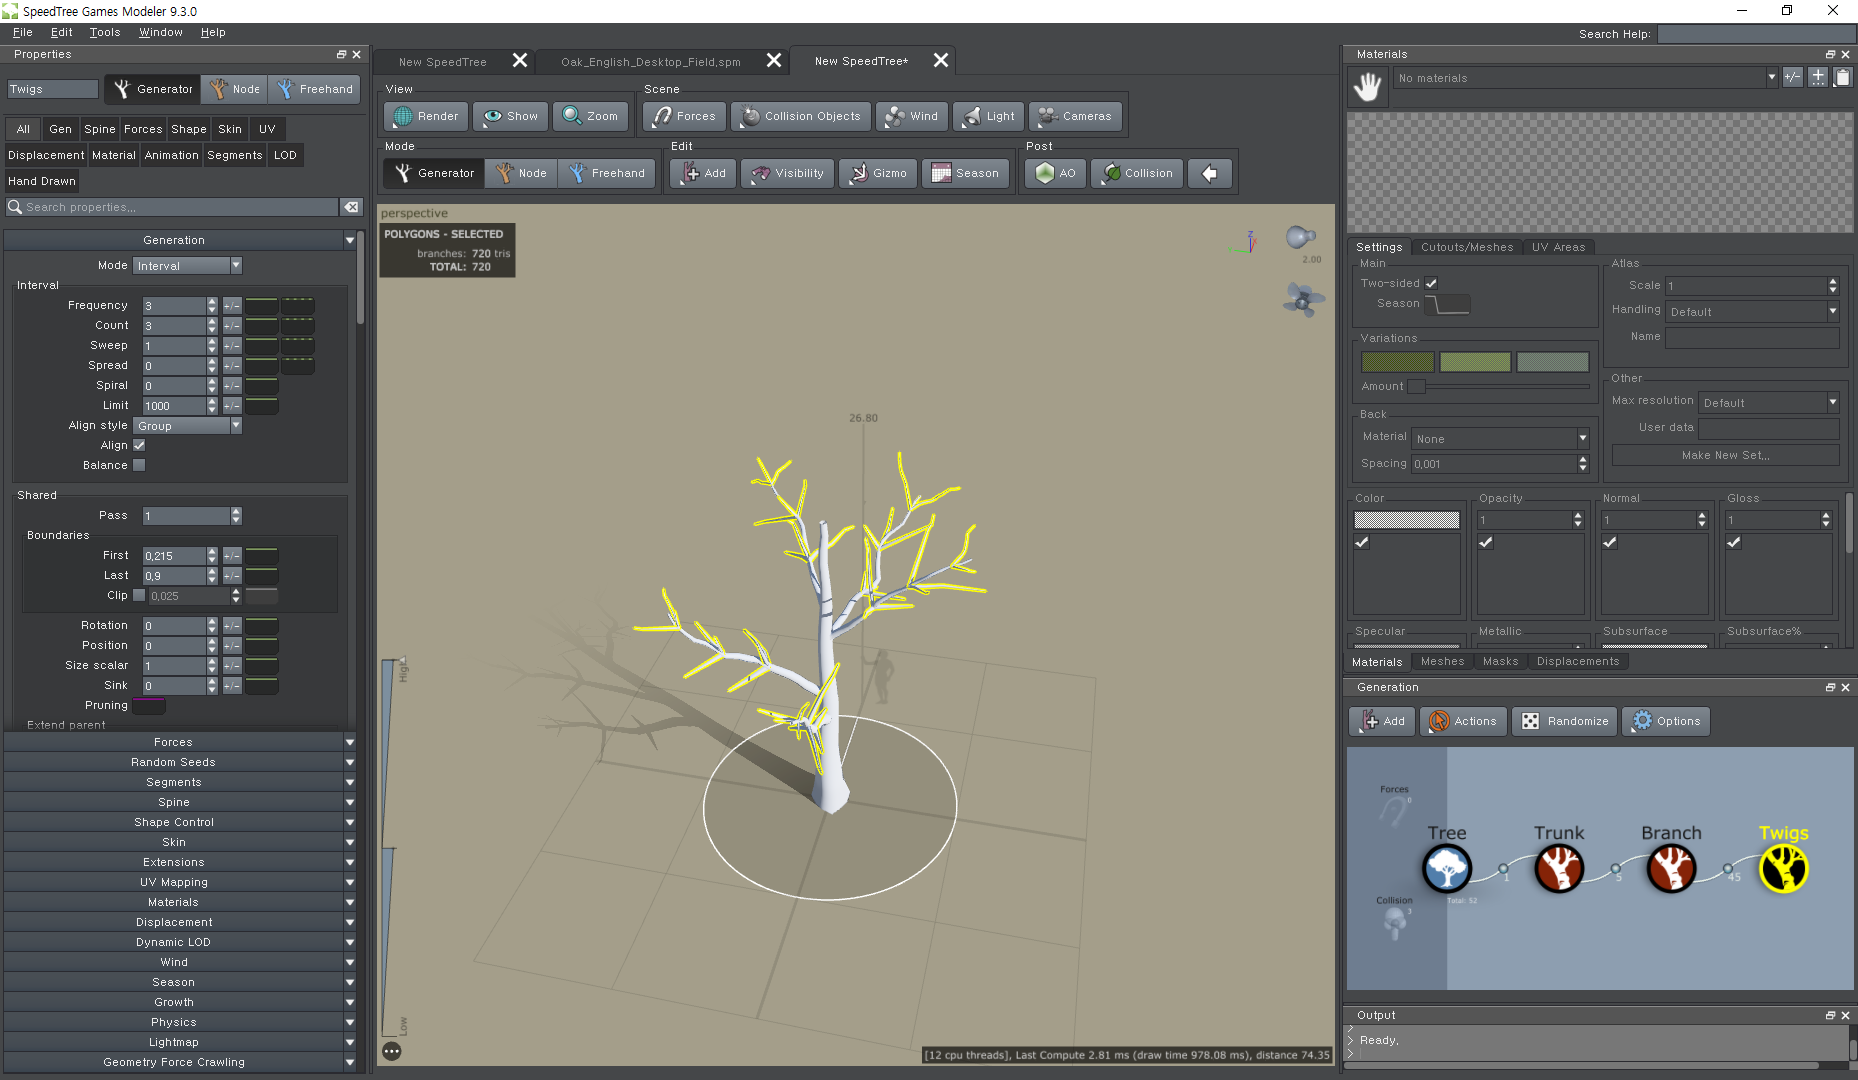The height and width of the screenshot is (1080, 1858).
Task: Select the Twigs generator node
Action: coord(1783,868)
